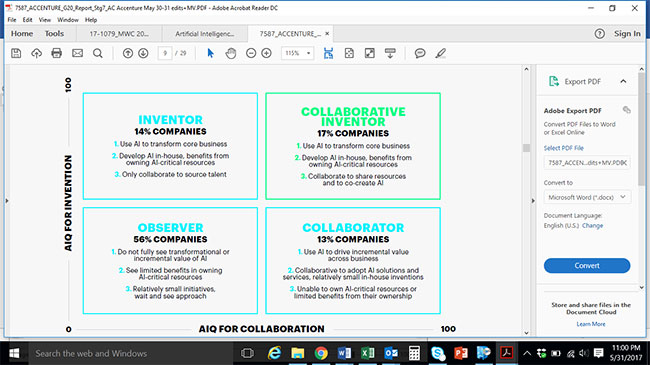The height and width of the screenshot is (365, 650).
Task: Select the Highlight pen tool
Action: coord(441,53)
